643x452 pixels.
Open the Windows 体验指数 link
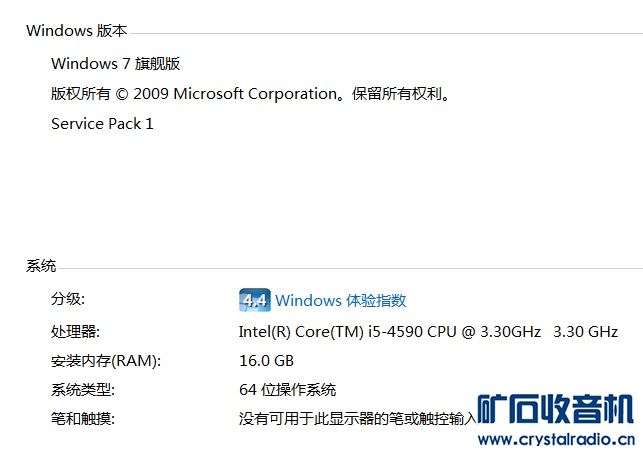pyautogui.click(x=341, y=301)
